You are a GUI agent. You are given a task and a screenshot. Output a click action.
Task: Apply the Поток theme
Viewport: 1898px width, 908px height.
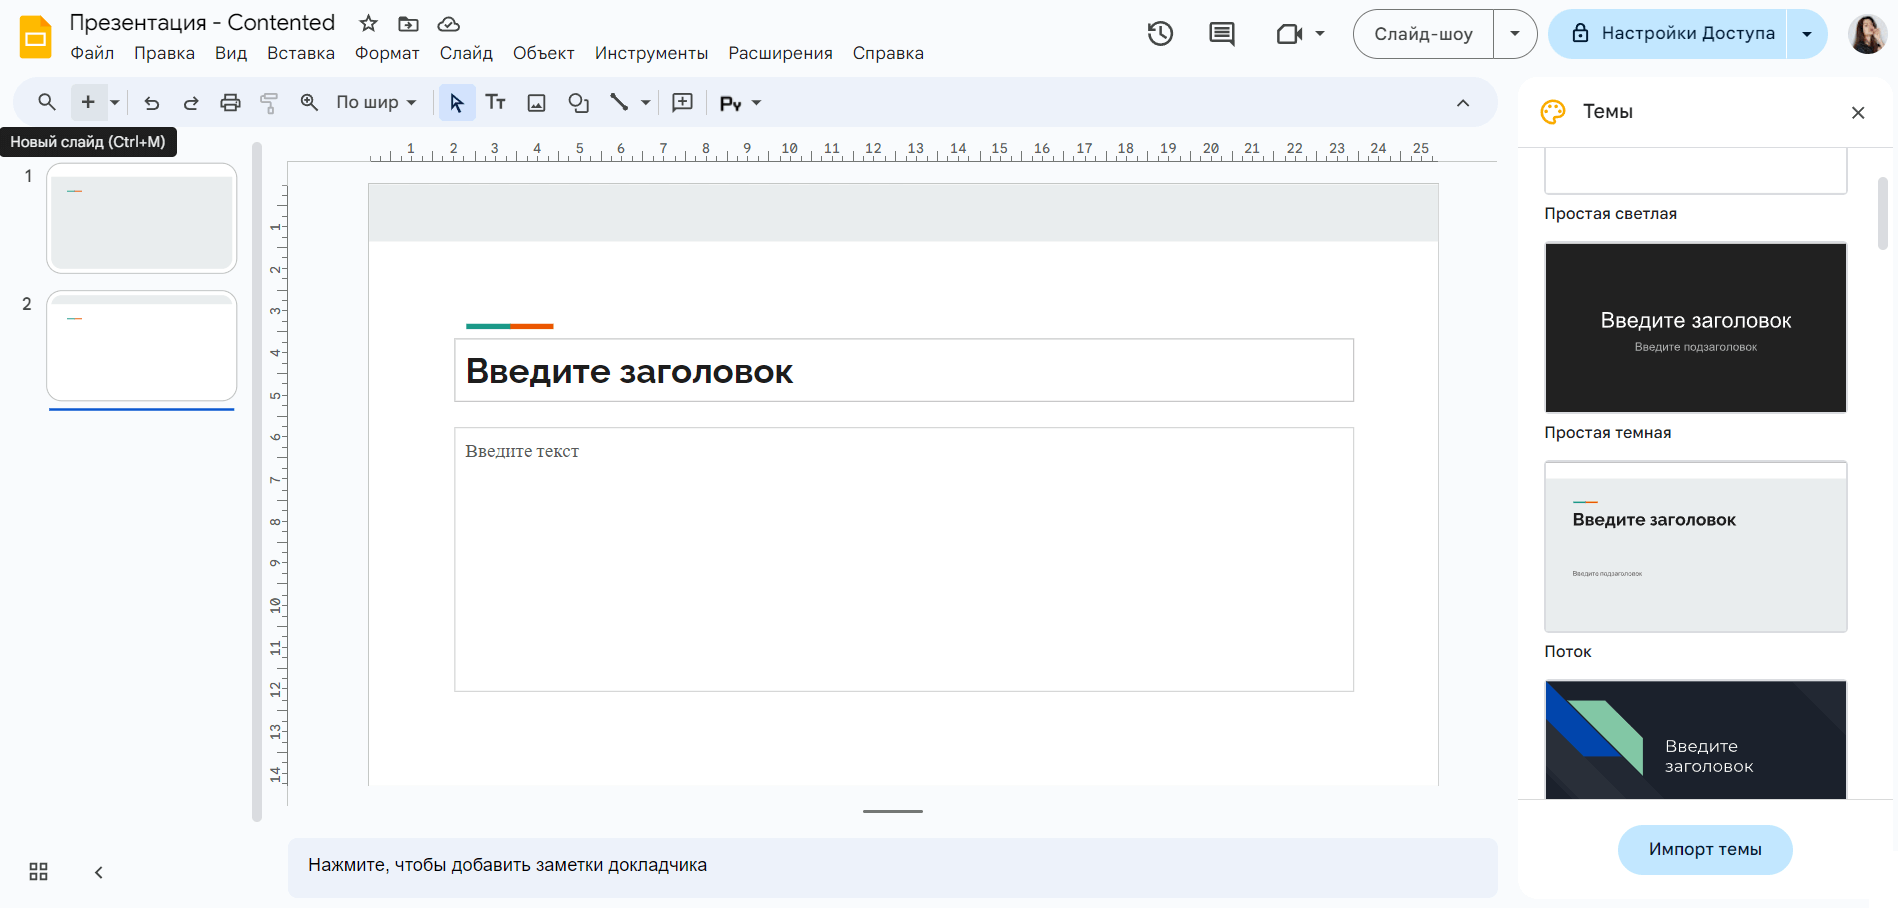(x=1696, y=546)
